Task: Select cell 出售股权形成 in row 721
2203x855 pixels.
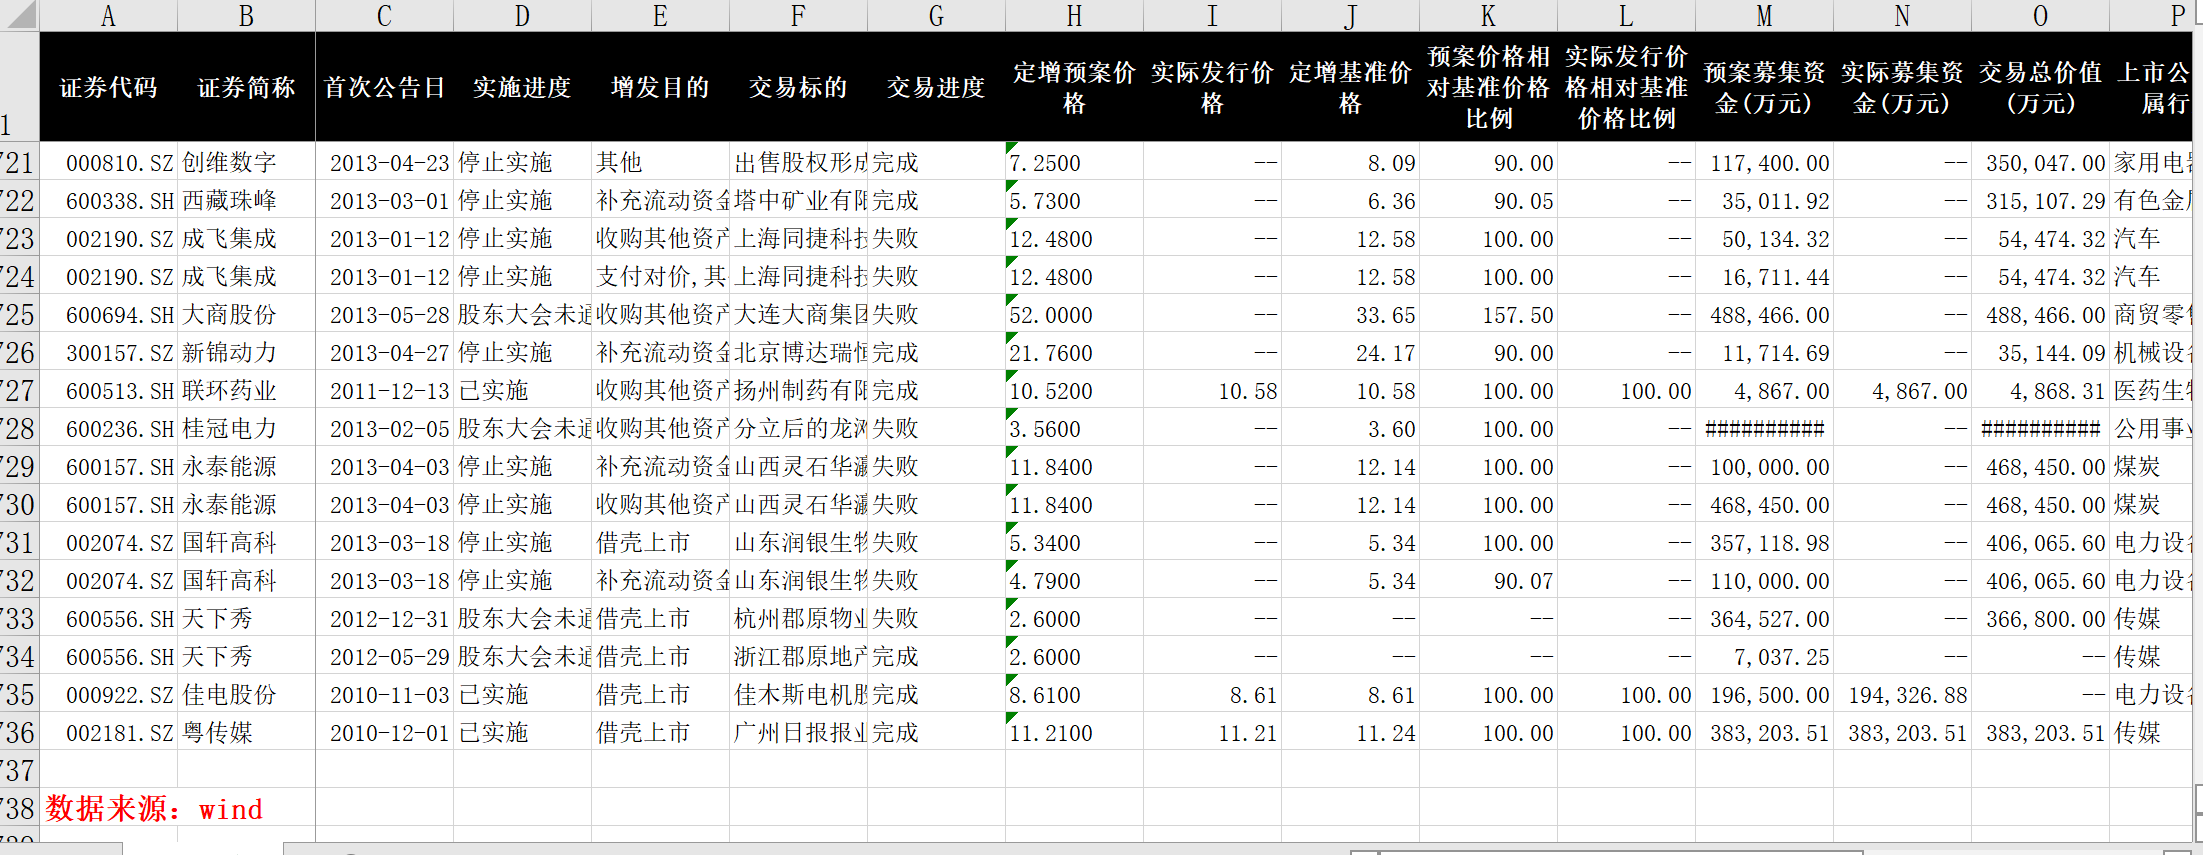Action: click(798, 162)
